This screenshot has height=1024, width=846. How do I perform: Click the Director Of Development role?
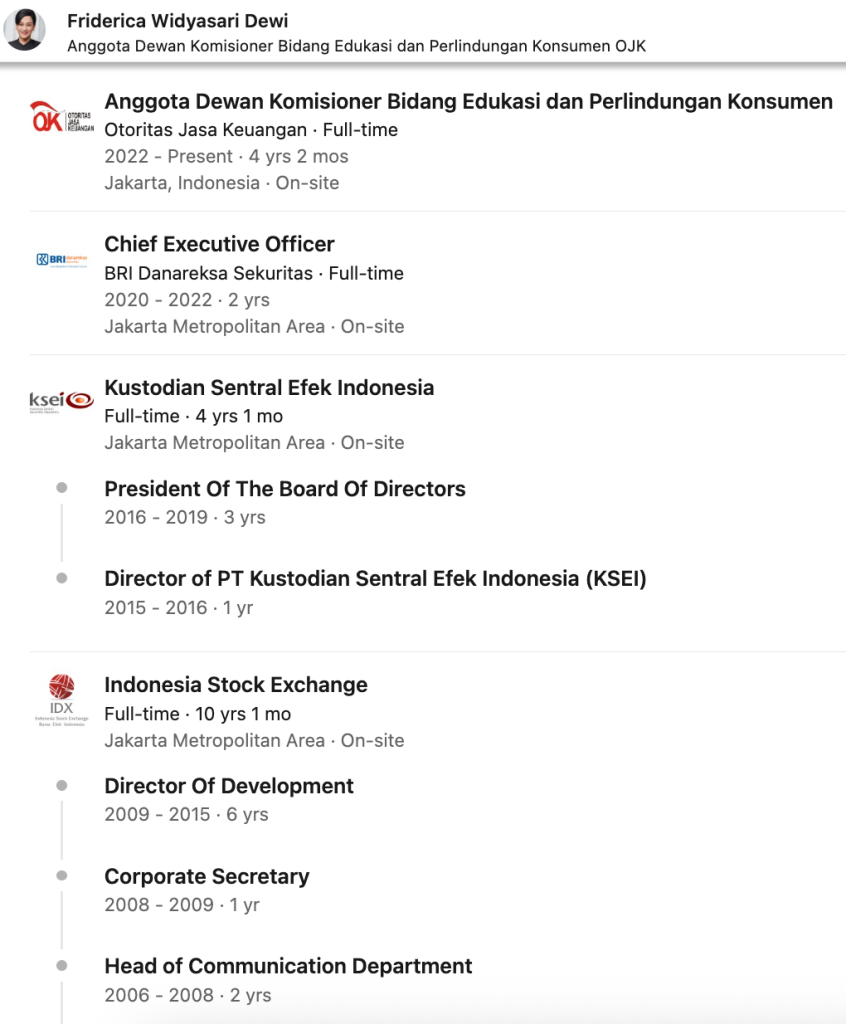pos(229,786)
